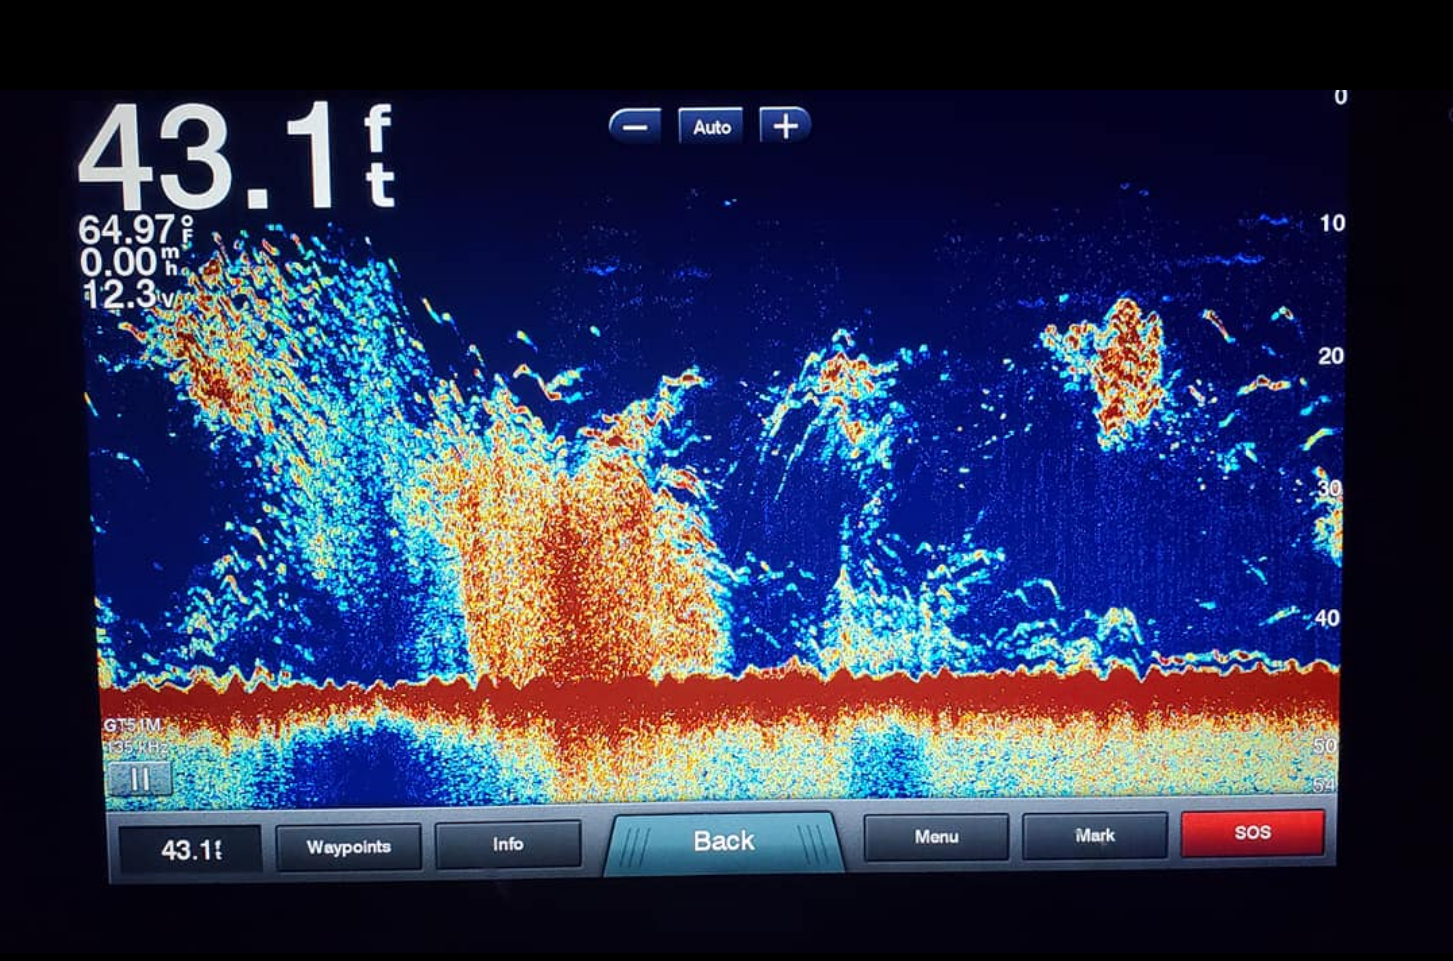Viewport: 1453px width, 961px height.
Task: Tap the 43.1 depth box in bottom bar
Action: 190,850
